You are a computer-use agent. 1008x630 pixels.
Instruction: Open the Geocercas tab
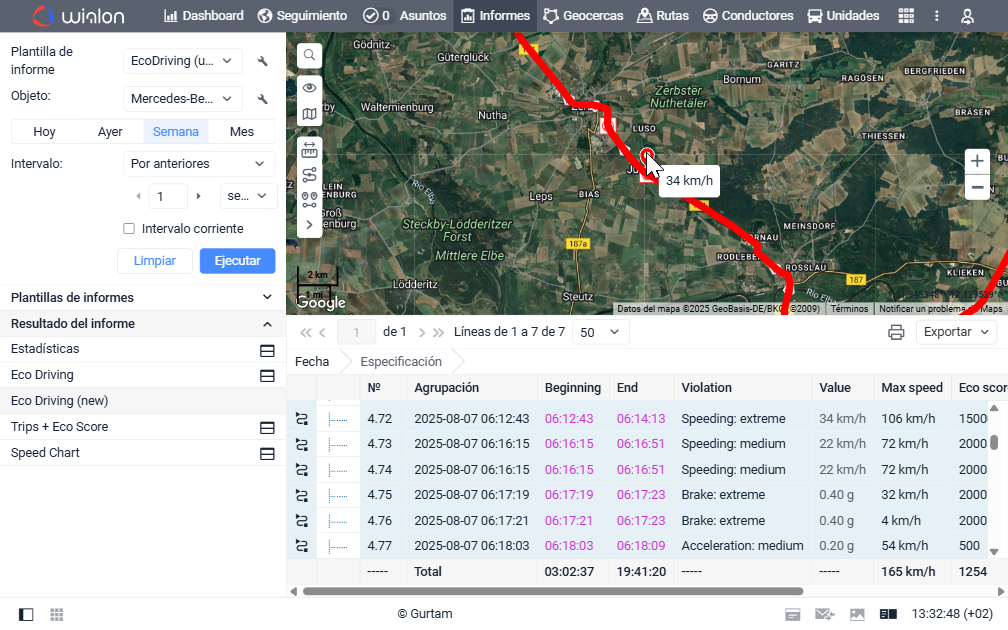[x=583, y=16]
